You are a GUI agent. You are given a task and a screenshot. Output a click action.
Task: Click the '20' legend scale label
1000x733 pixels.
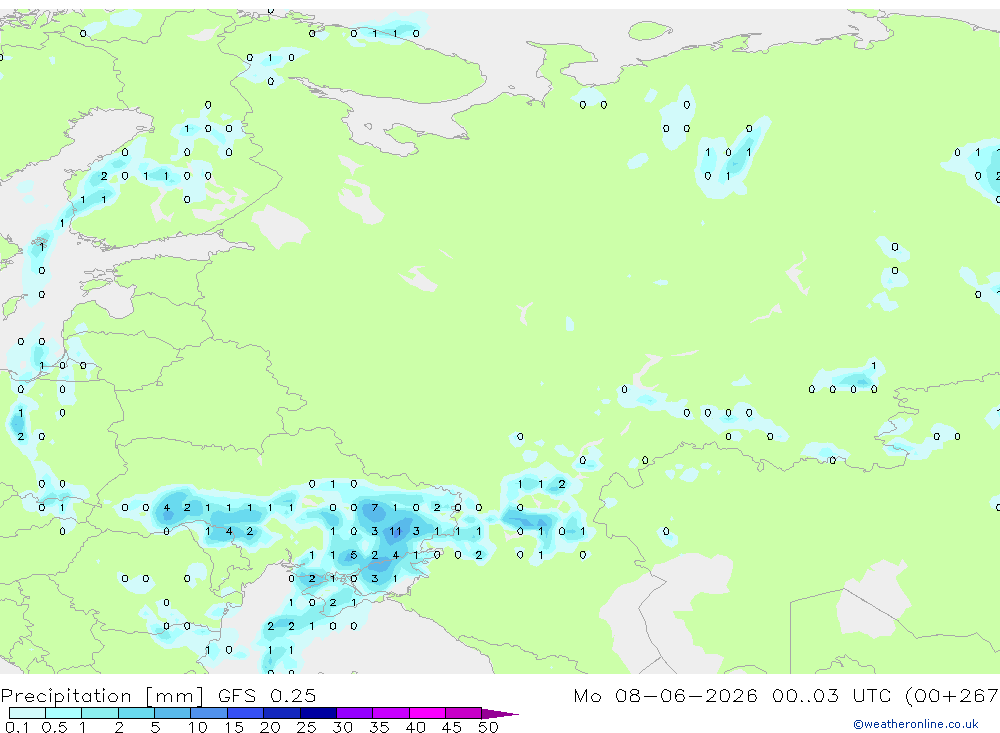[270, 727]
